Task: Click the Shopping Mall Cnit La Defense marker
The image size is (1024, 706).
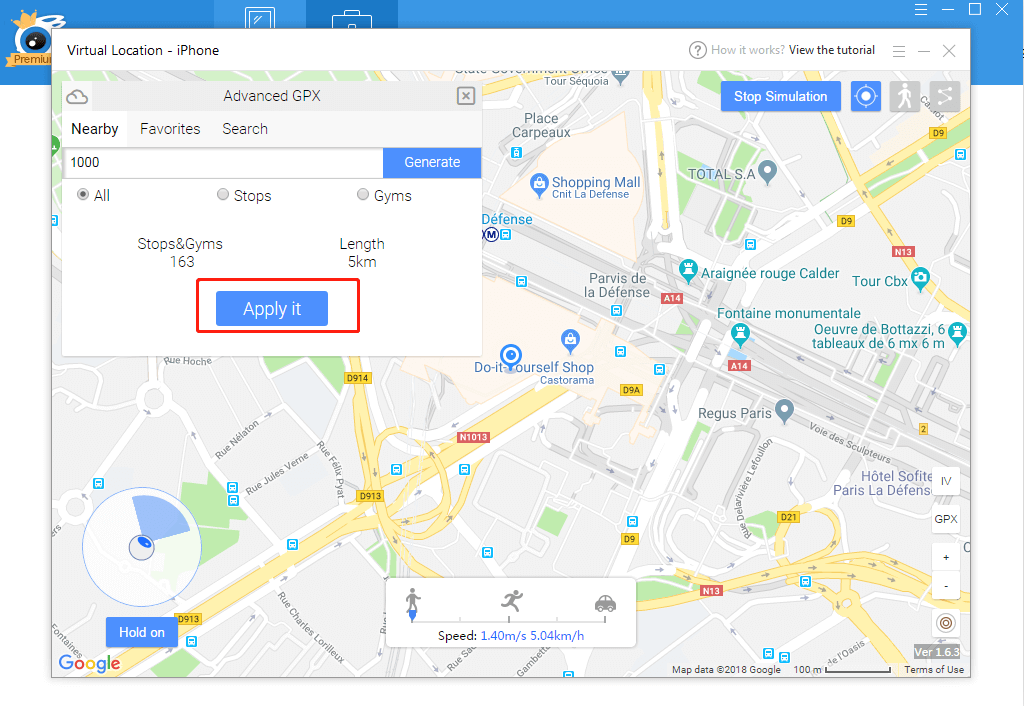Action: (539, 185)
